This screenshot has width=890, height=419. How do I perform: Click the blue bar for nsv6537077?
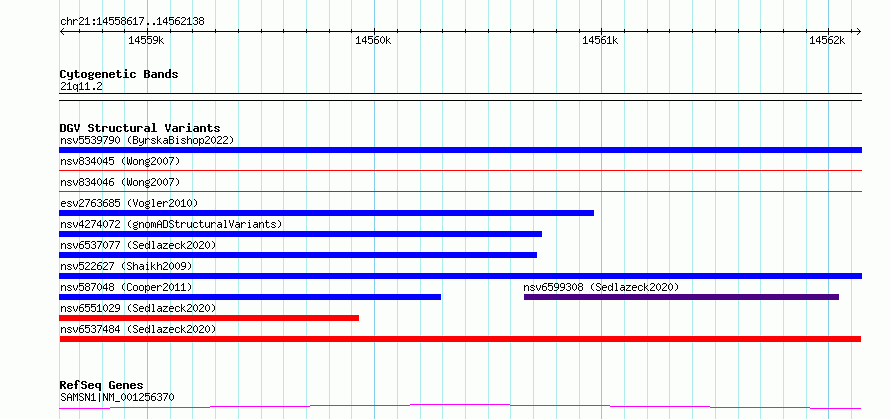point(298,255)
